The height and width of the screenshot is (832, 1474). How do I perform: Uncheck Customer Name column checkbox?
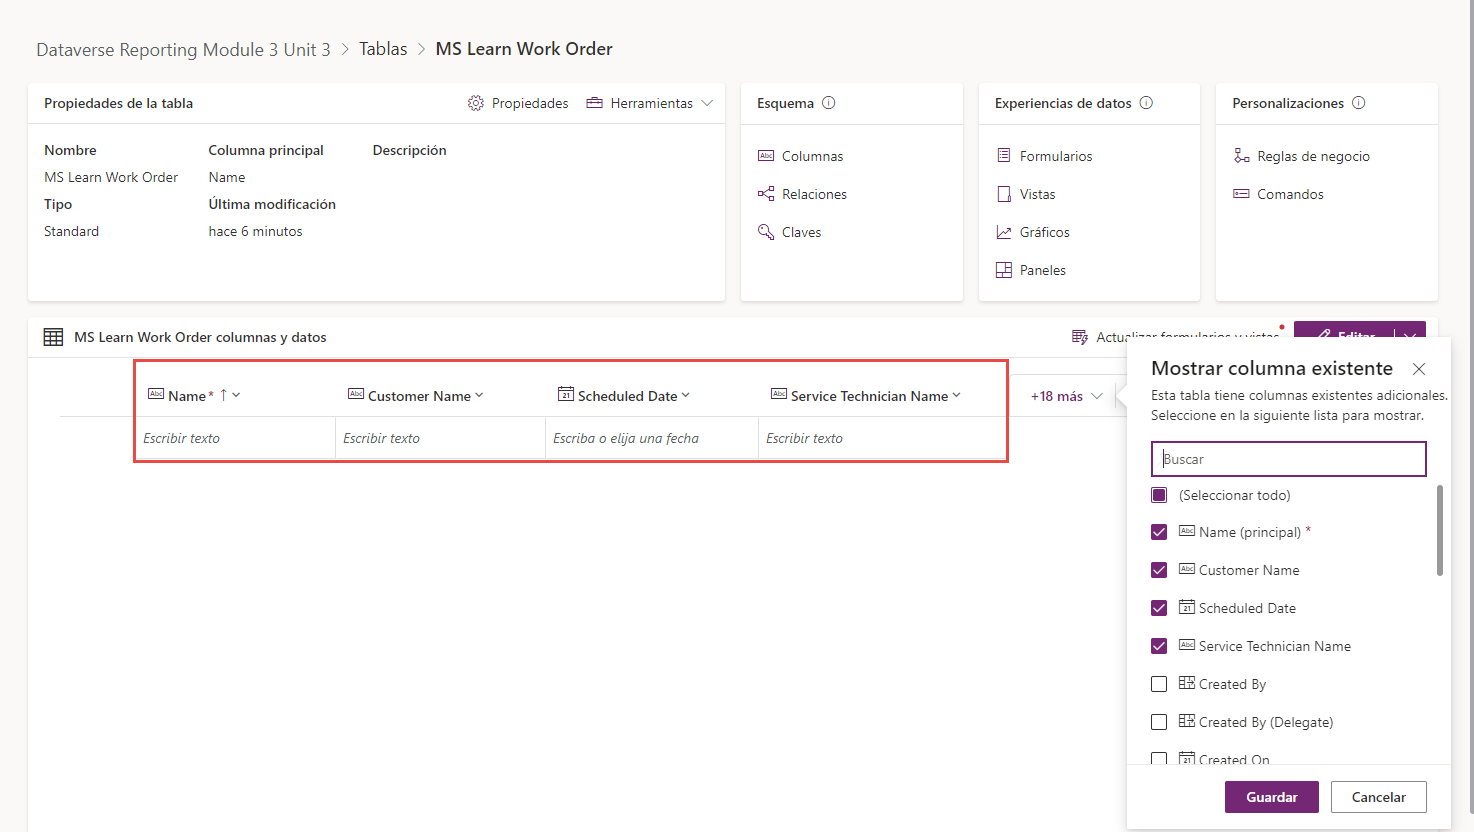tap(1159, 570)
